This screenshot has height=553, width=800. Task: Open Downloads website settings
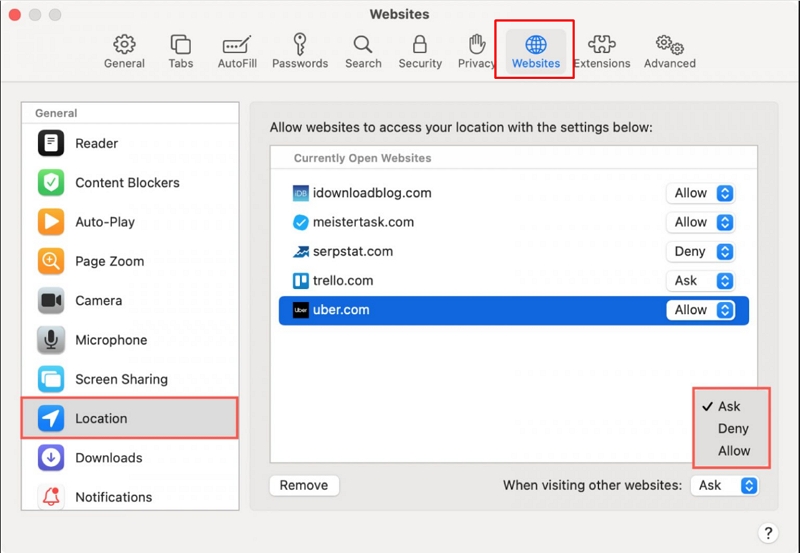coord(130,458)
